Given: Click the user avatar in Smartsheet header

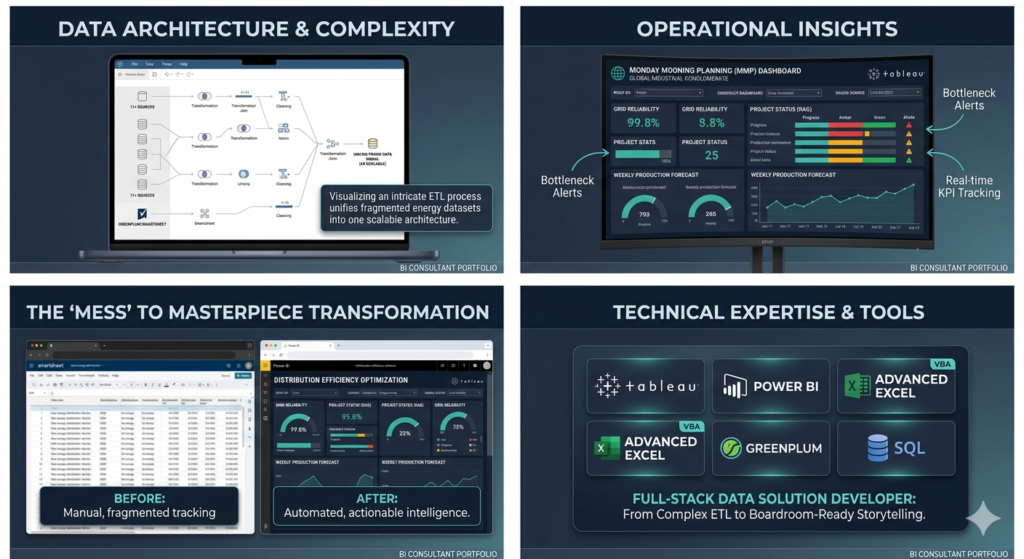Looking at the screenshot, I should (248, 366).
